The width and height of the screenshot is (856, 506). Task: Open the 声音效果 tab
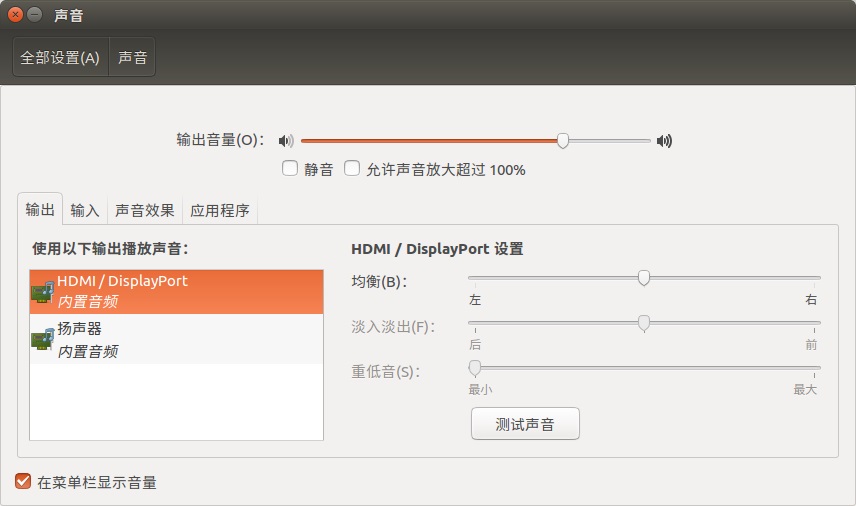coord(145,210)
